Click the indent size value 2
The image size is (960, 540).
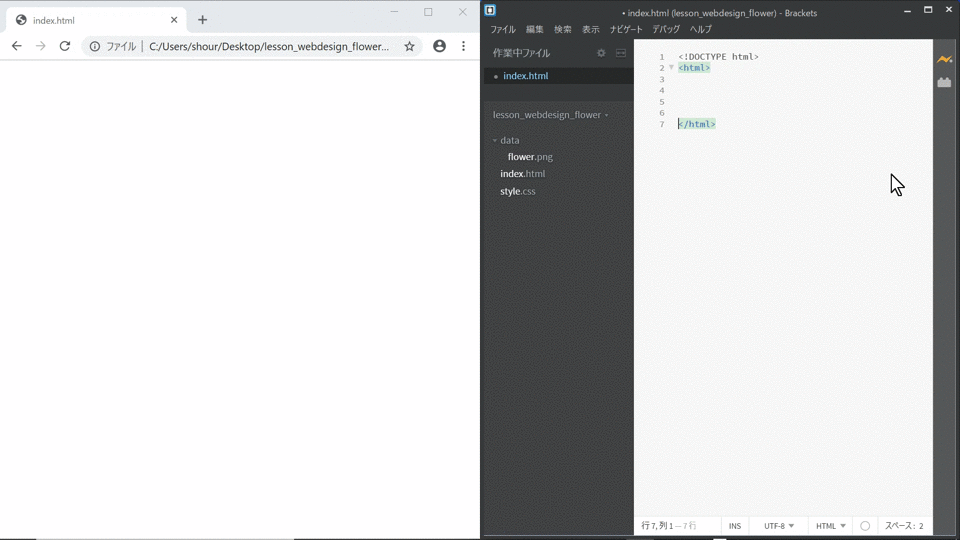921,526
